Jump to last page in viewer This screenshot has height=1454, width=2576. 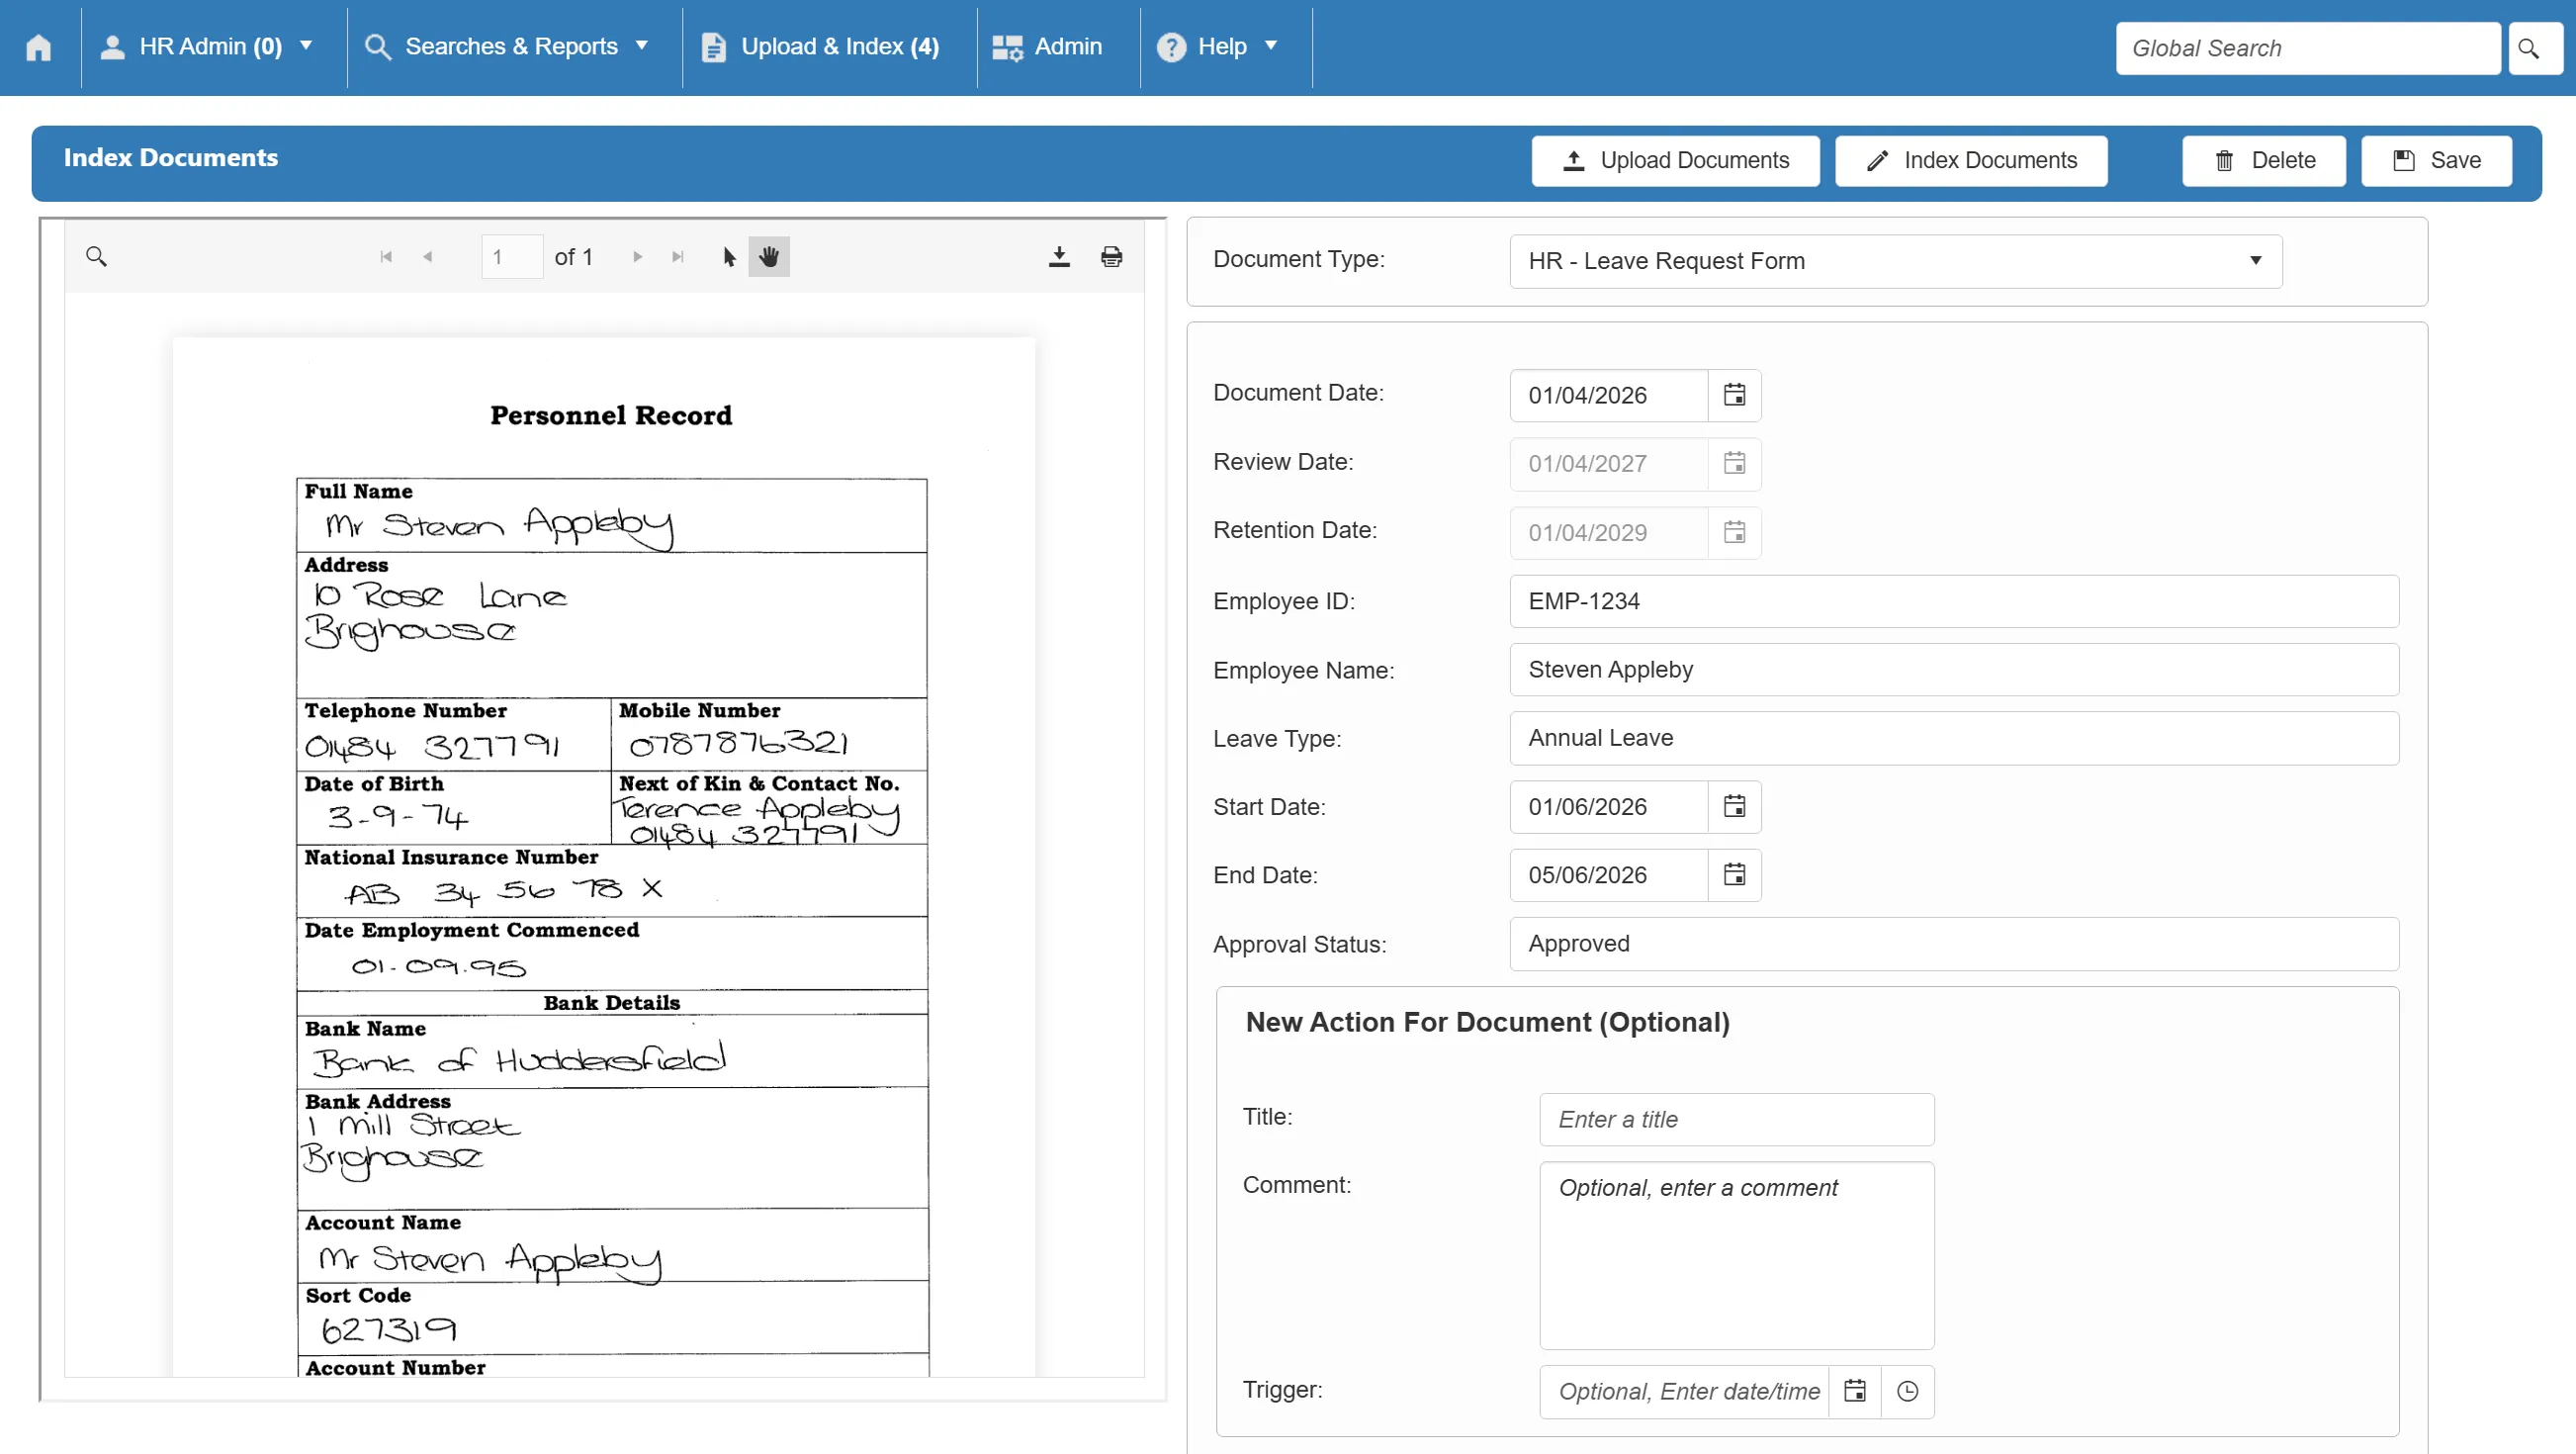(678, 257)
